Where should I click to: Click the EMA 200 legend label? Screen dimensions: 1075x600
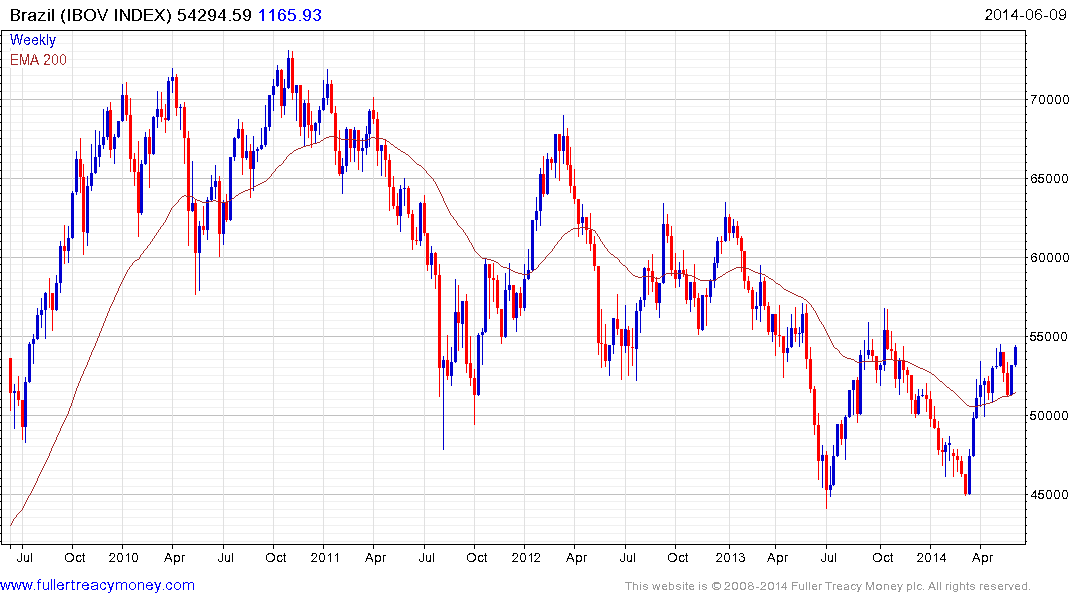click(x=38, y=60)
